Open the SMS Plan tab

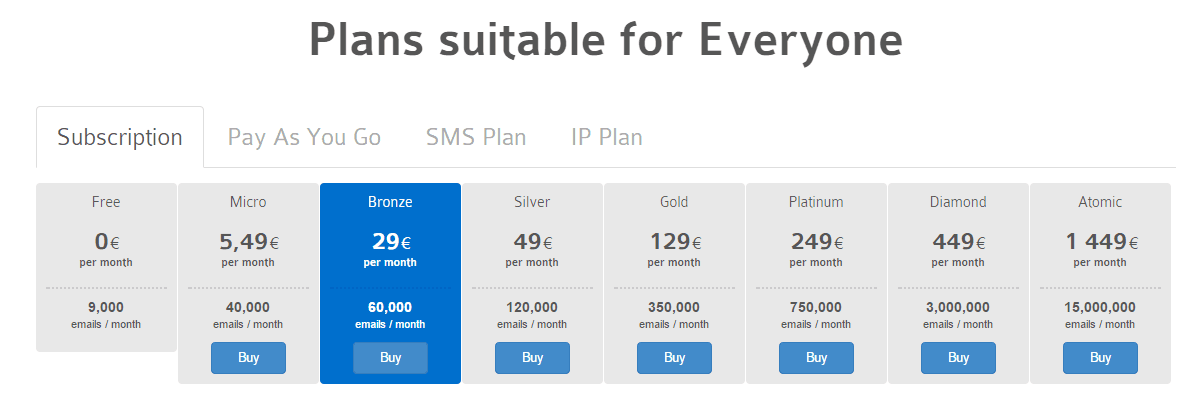coord(476,138)
